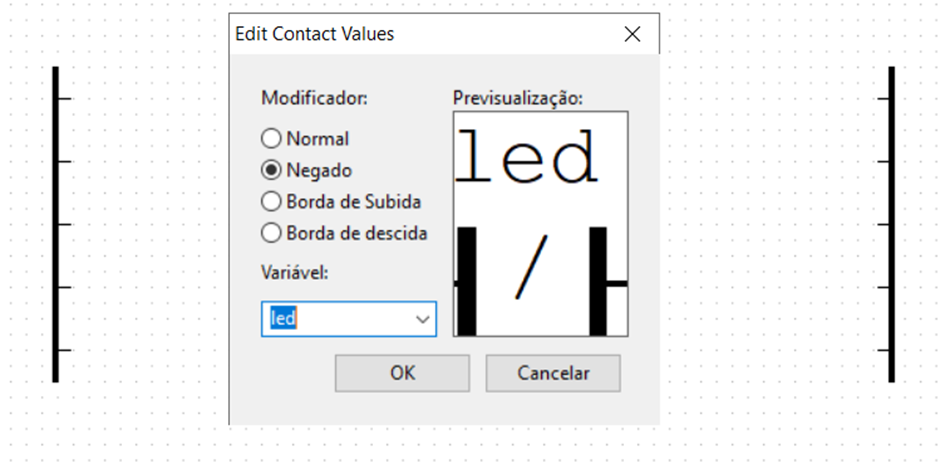Expand the Variável dropdown arrow
This screenshot has height=473, width=940.
423,319
